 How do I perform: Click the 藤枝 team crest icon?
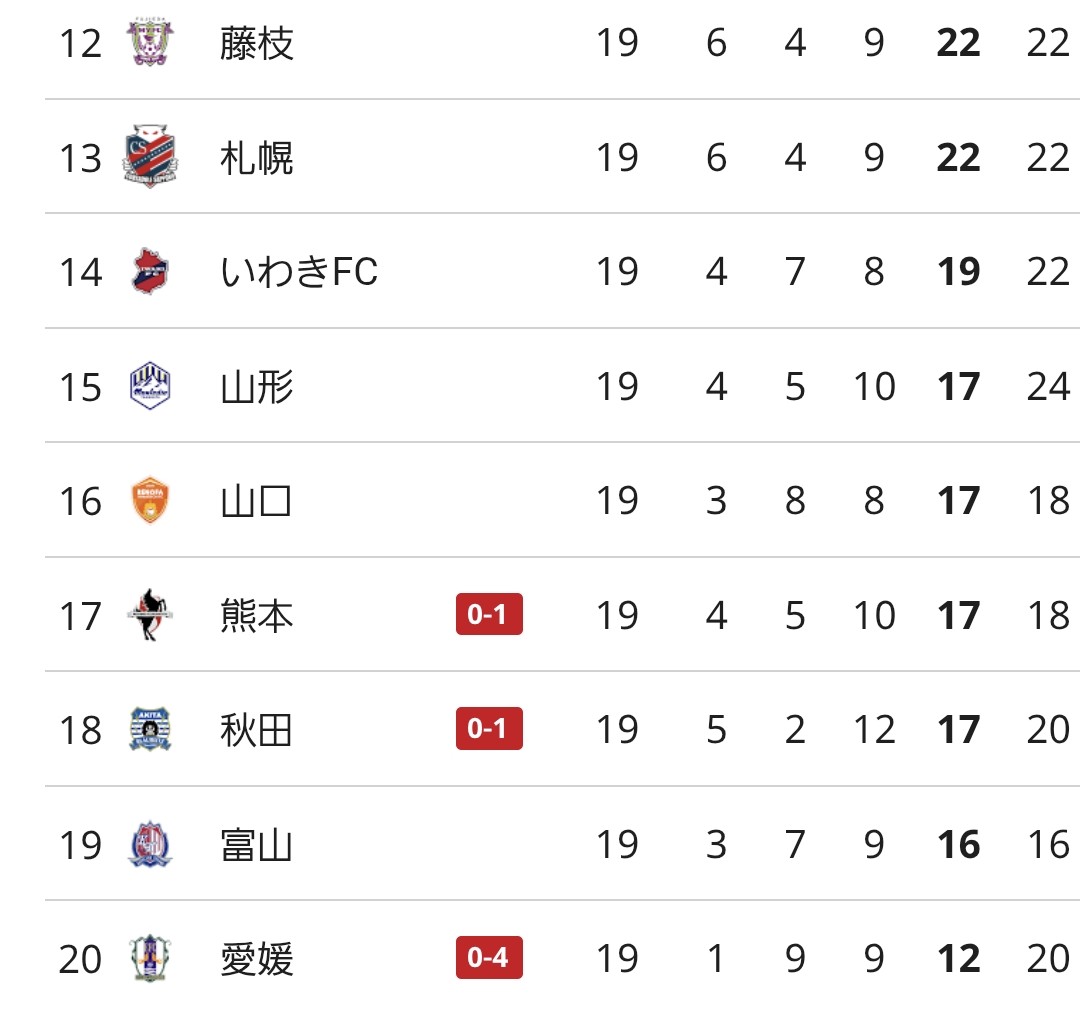coord(150,43)
